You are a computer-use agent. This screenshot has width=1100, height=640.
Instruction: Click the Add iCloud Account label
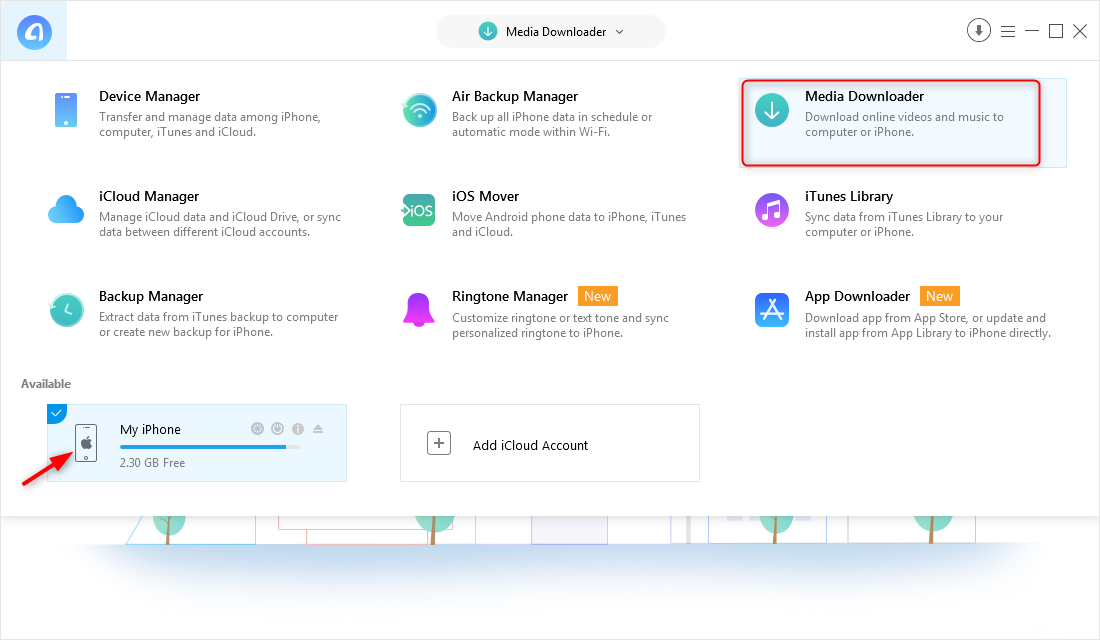tap(530, 446)
